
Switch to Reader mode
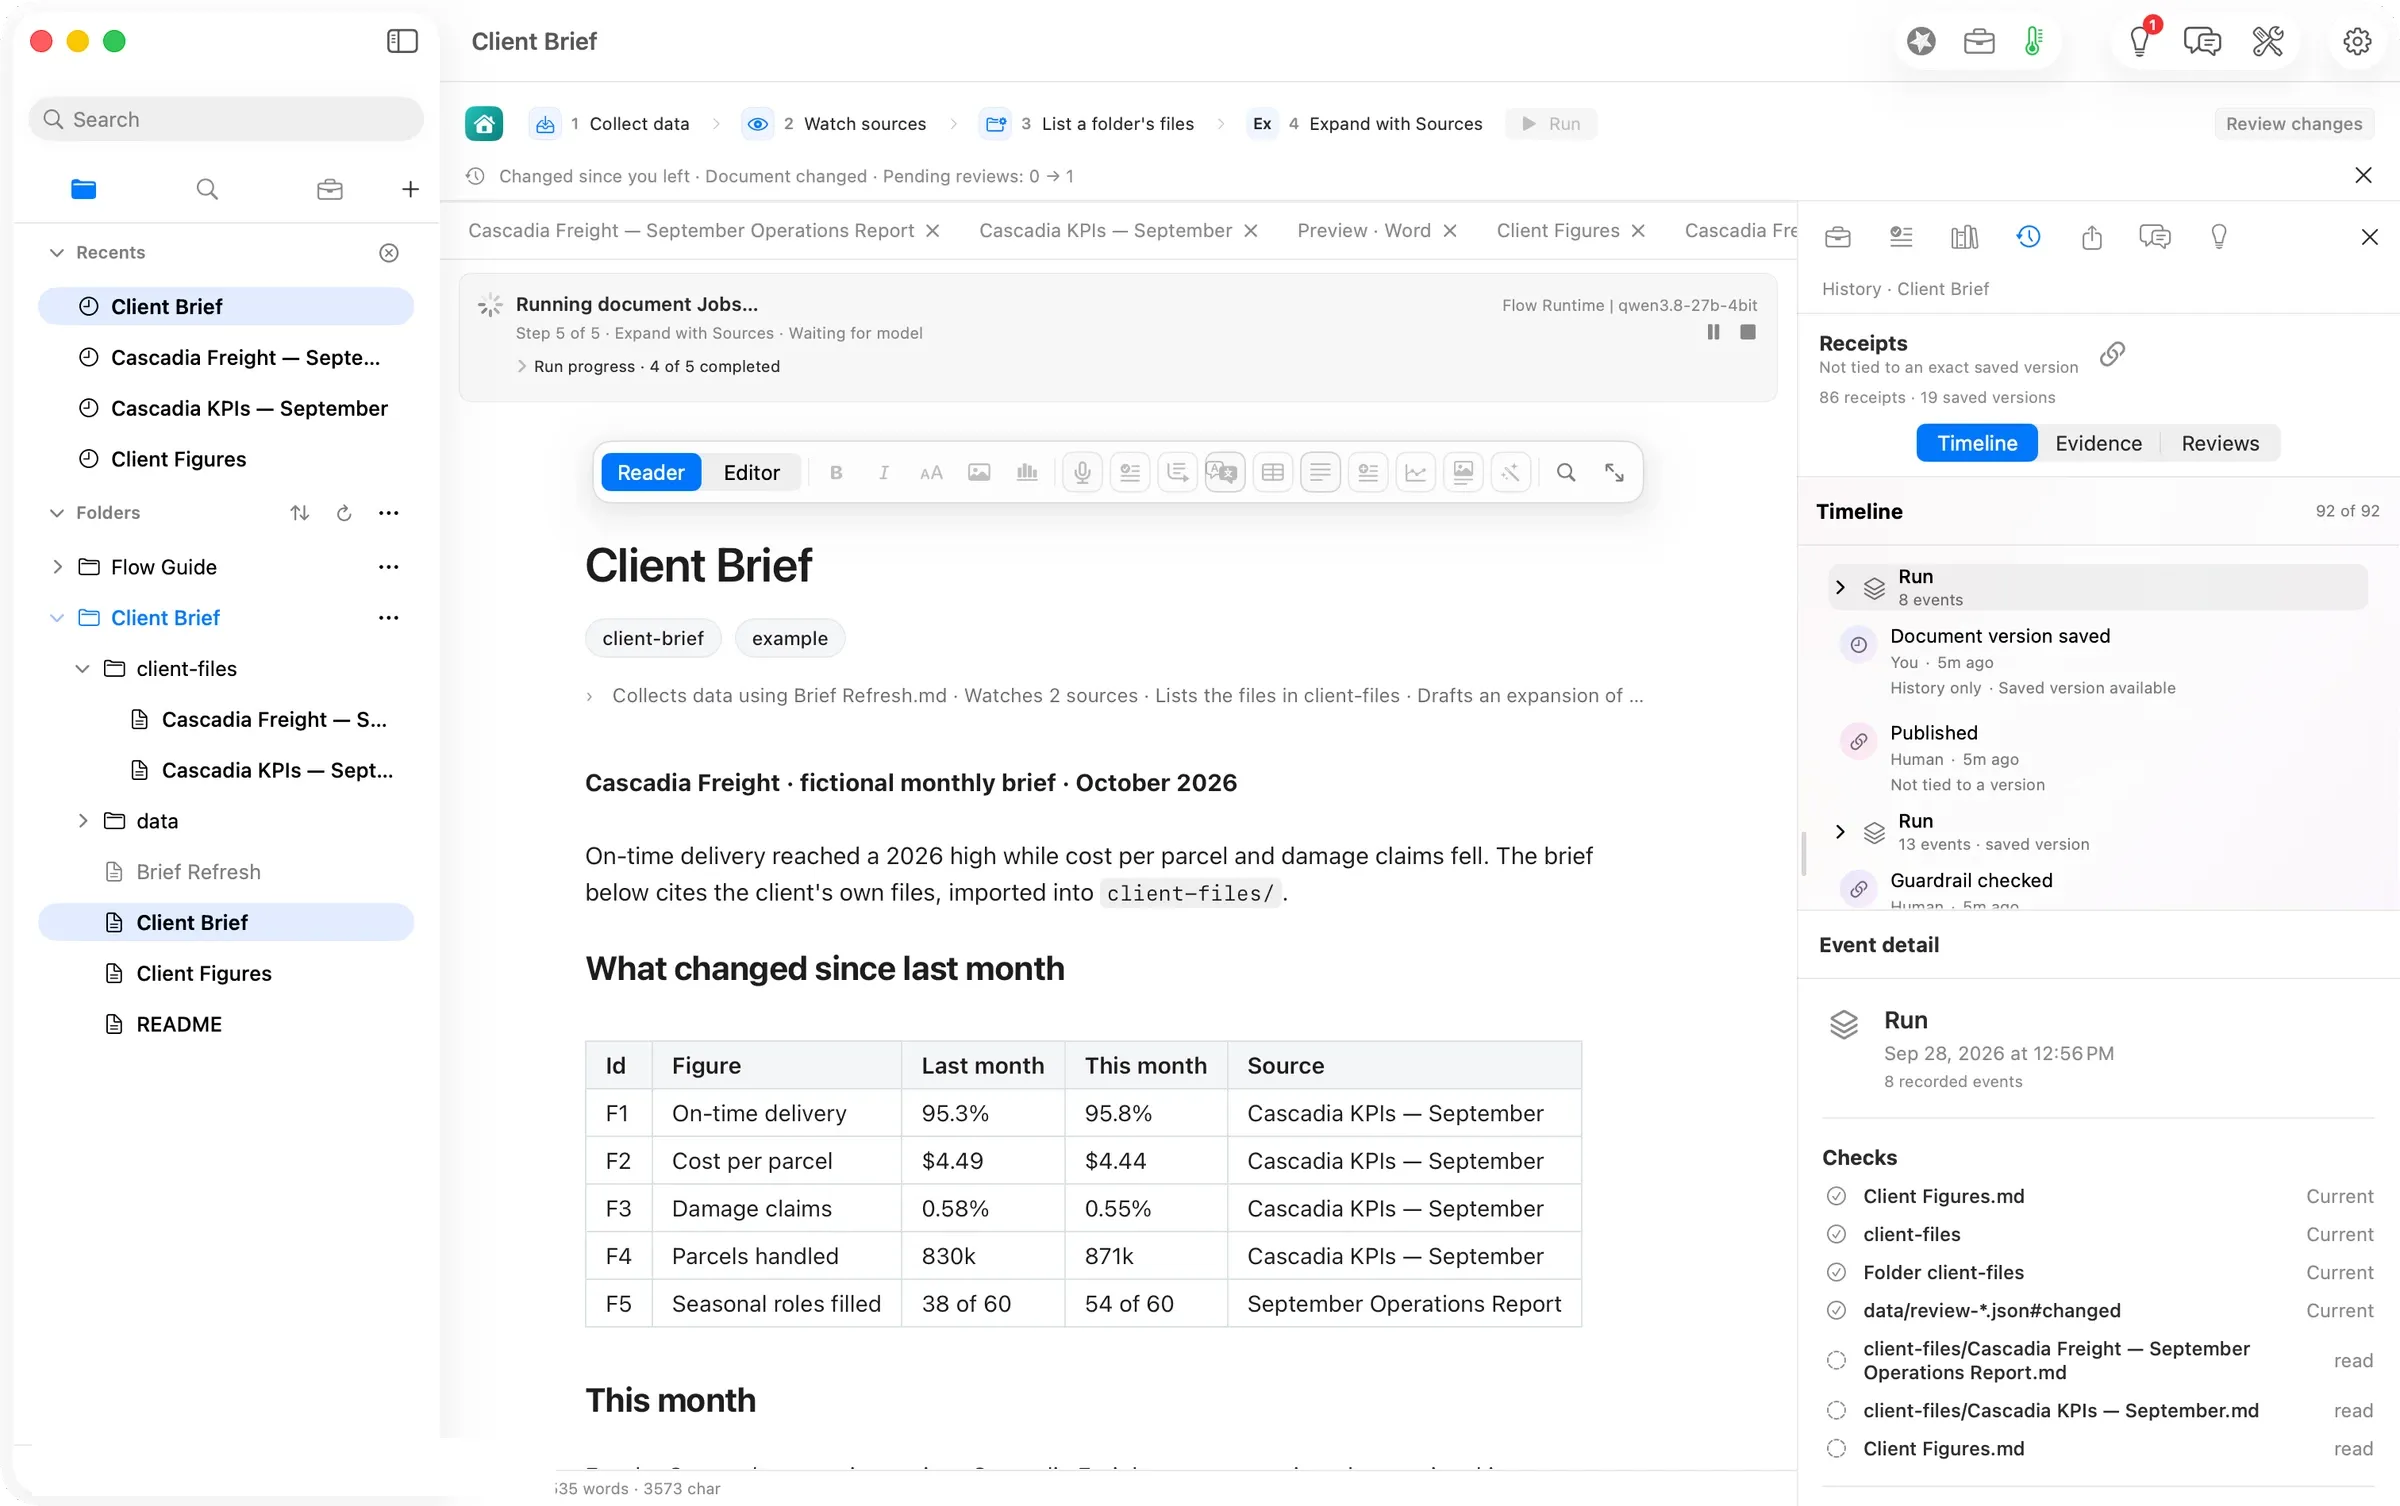[650, 473]
